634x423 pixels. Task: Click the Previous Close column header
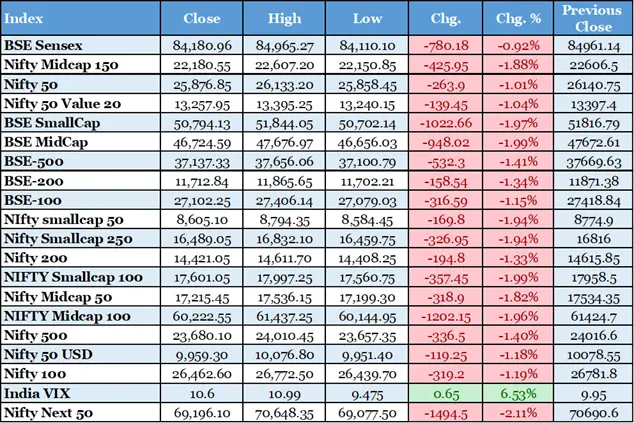coord(591,18)
